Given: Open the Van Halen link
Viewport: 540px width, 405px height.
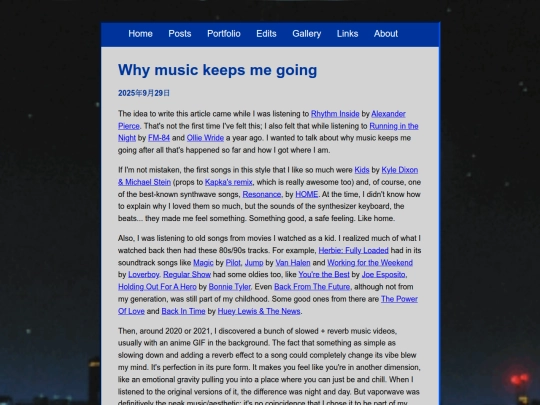Looking at the screenshot, I should pos(293,263).
